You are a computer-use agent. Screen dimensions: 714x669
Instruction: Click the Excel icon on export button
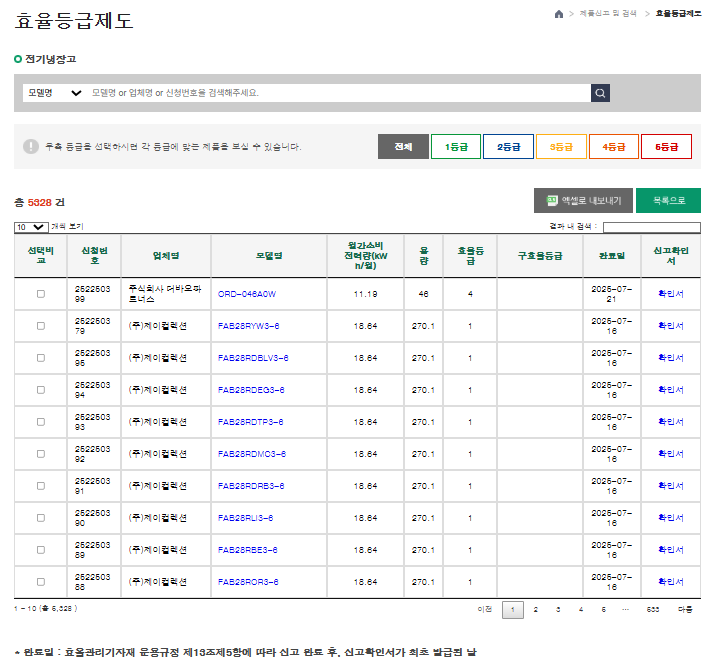pos(552,200)
